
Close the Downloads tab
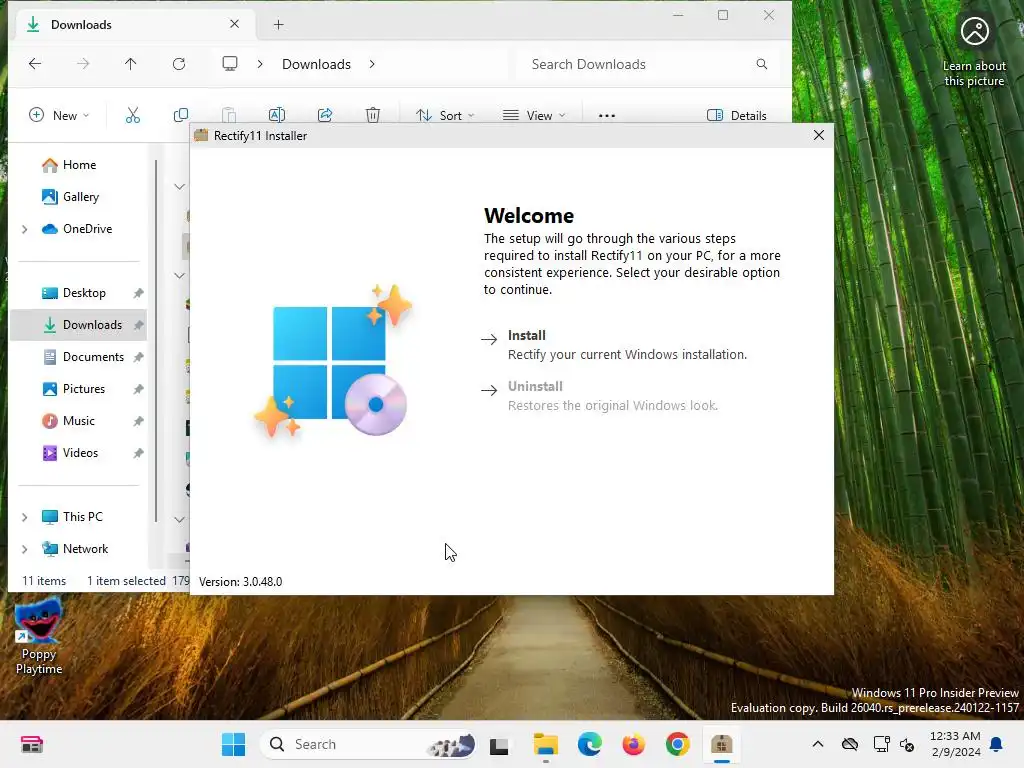pyautogui.click(x=234, y=24)
